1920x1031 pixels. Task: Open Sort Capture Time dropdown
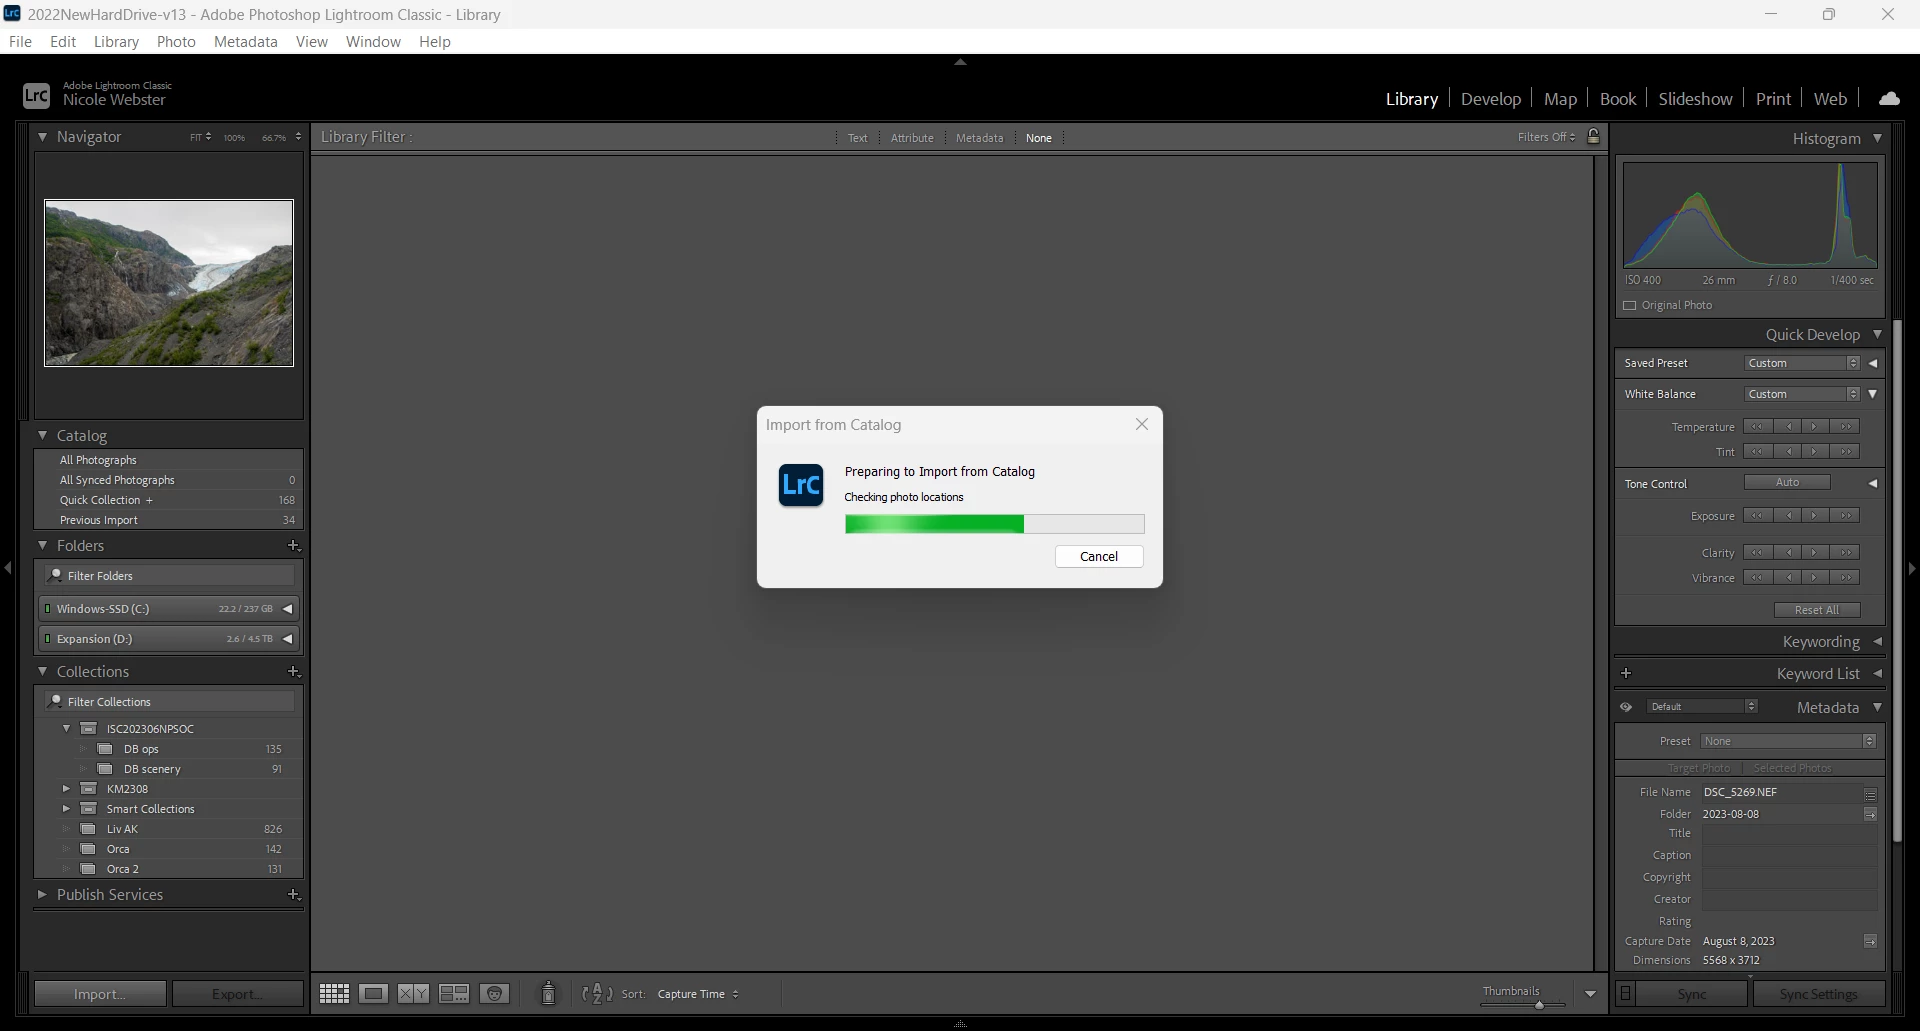coord(698,994)
